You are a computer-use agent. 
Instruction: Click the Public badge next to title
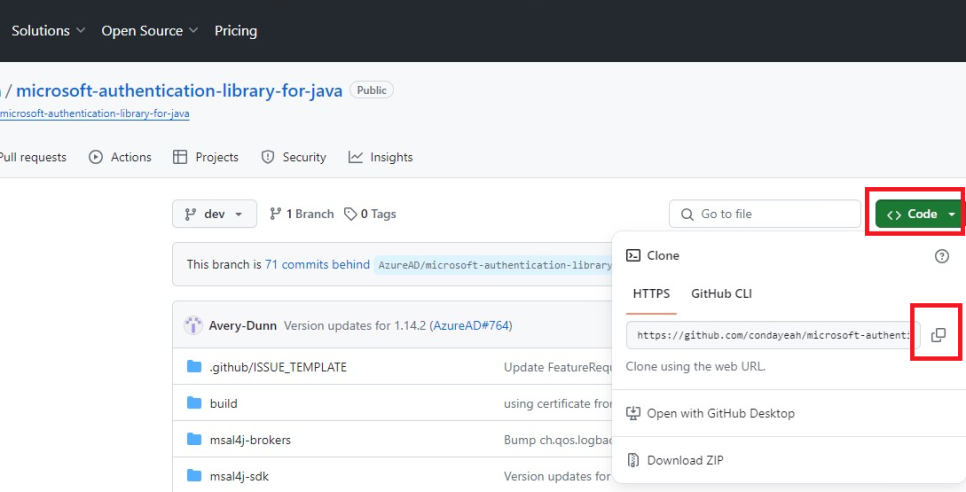click(371, 90)
